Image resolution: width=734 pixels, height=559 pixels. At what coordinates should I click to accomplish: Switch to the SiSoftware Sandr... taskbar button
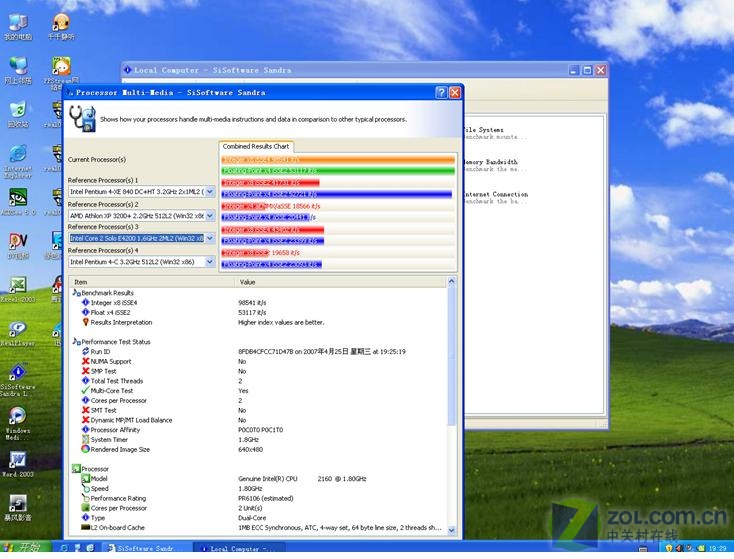[144, 548]
